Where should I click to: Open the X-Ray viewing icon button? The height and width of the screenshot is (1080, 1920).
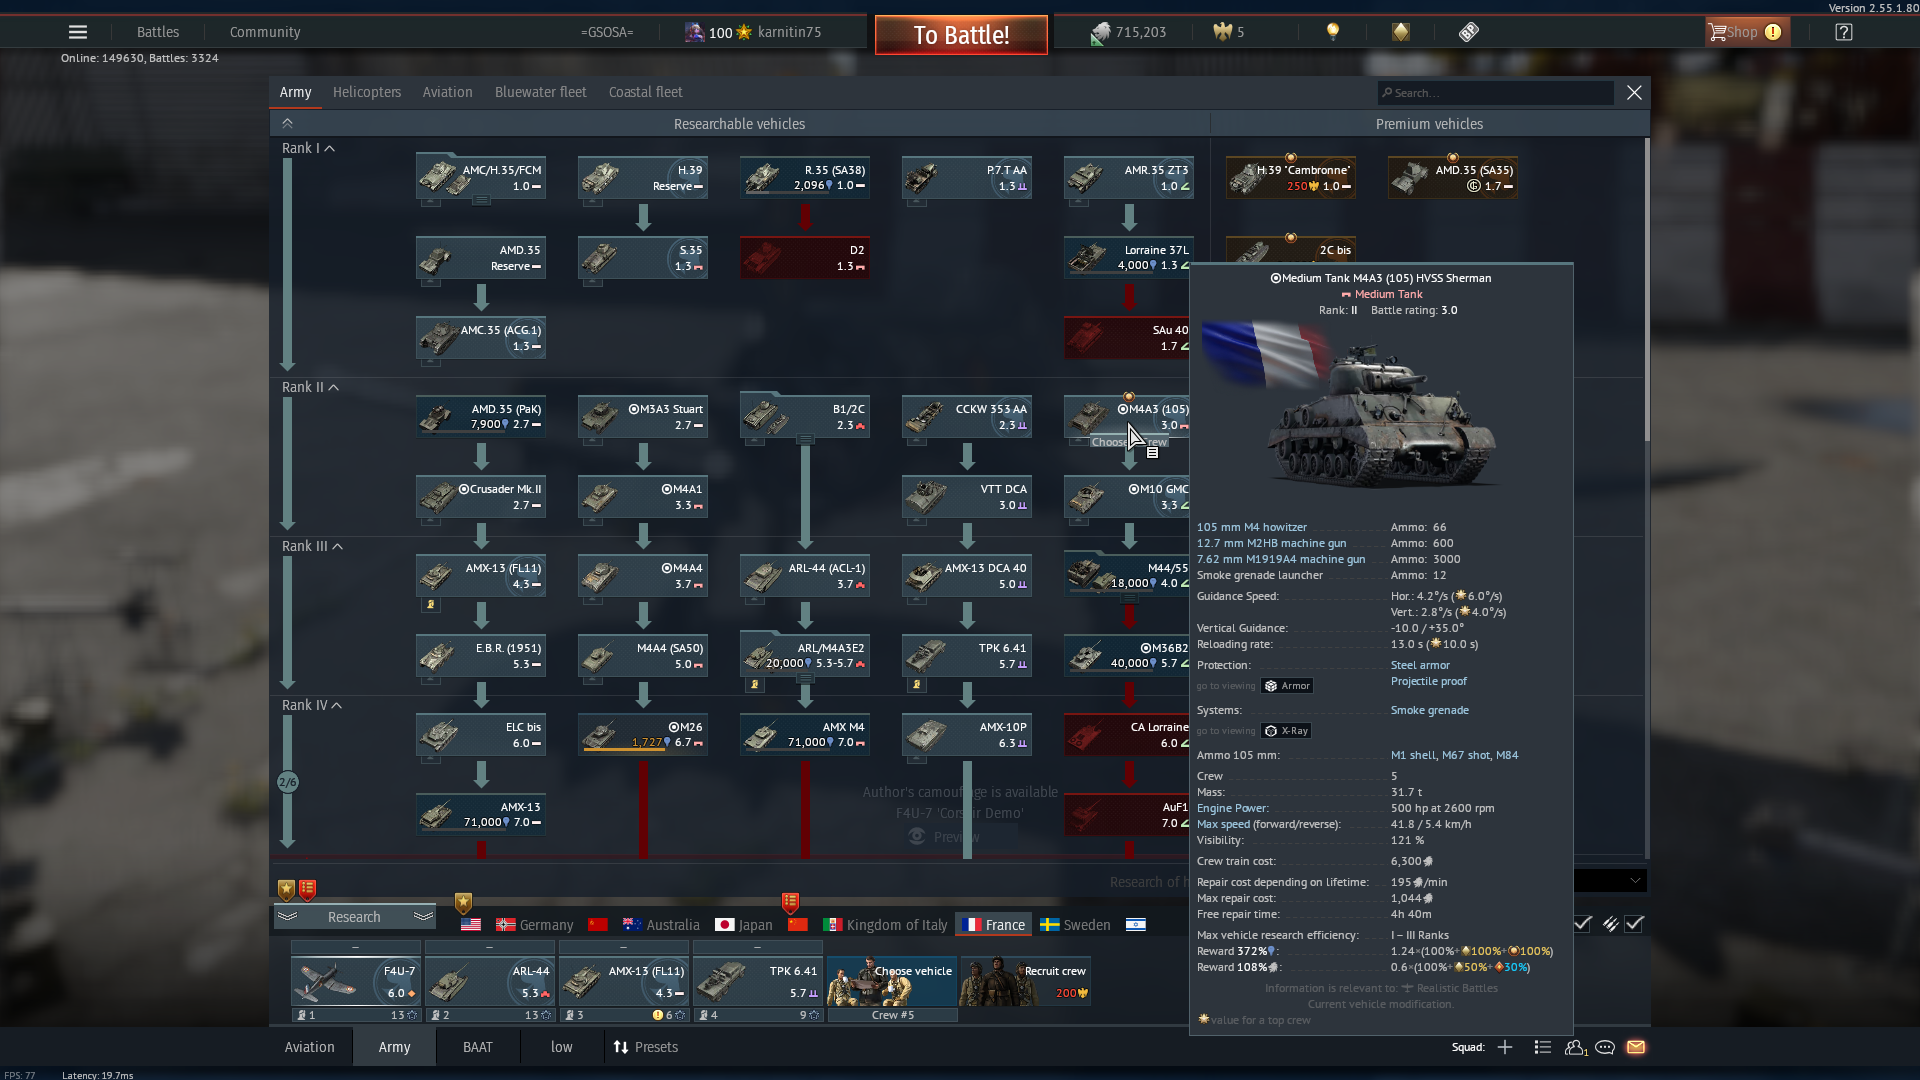[1286, 731]
